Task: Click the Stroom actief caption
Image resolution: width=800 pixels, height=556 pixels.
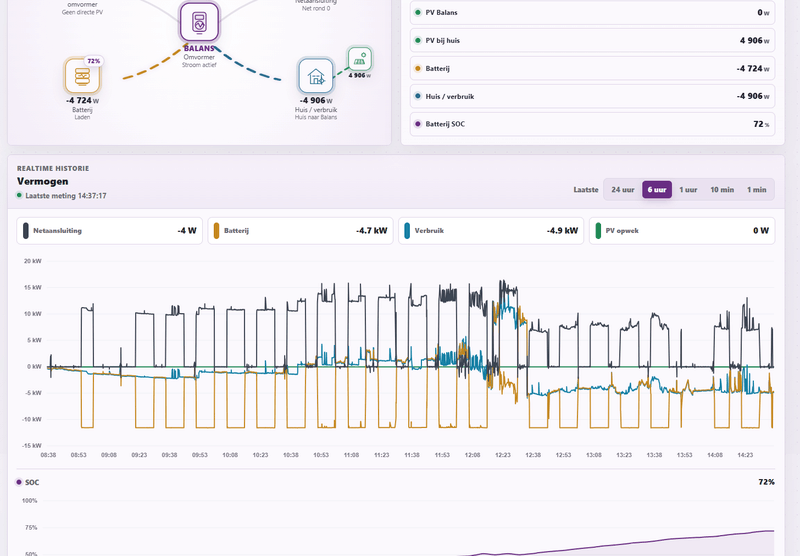Action: [x=199, y=65]
